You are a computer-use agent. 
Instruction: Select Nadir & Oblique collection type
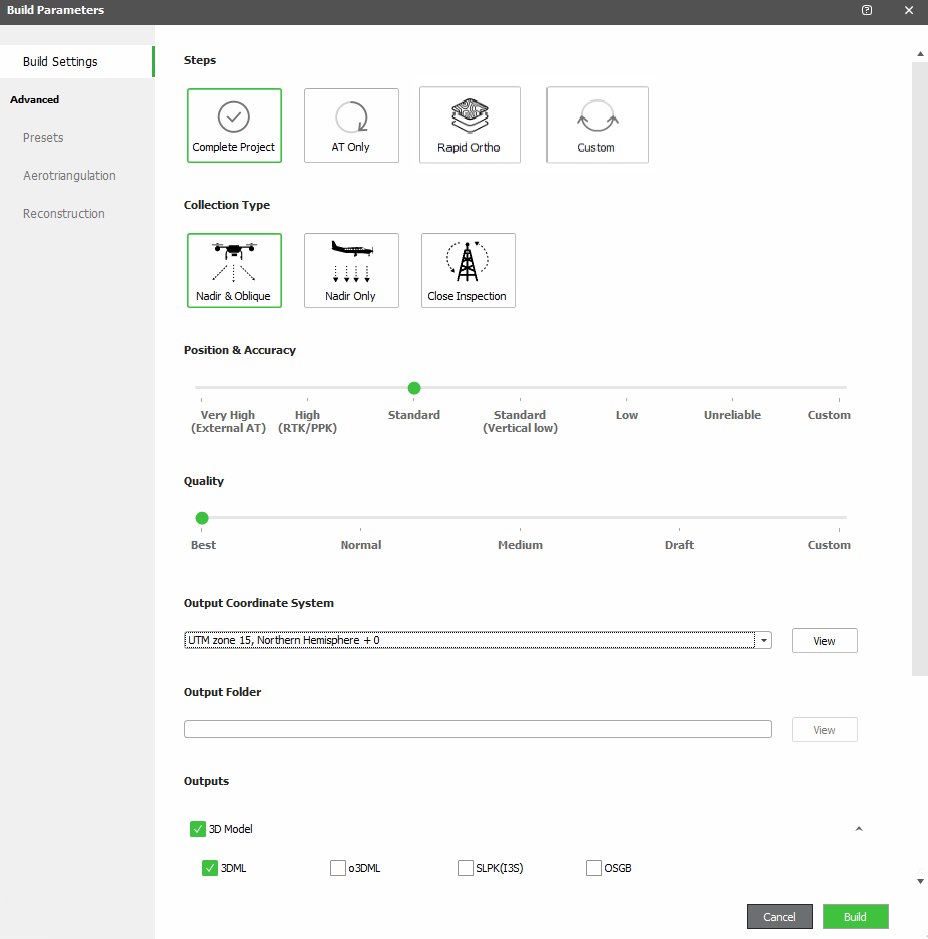coord(234,271)
